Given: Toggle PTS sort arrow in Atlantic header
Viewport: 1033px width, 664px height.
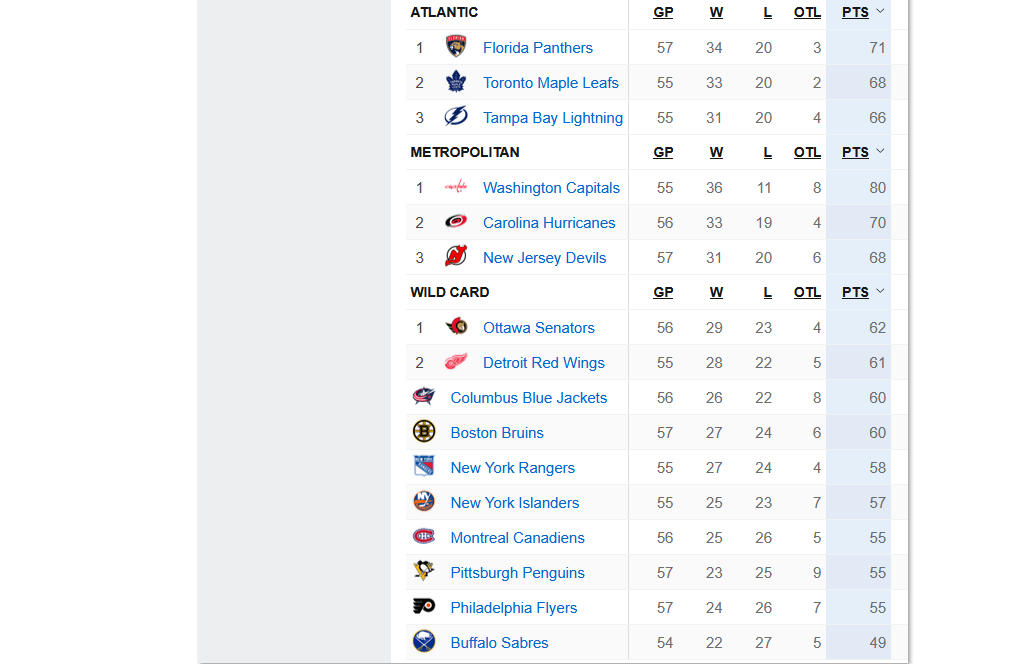Looking at the screenshot, I should click(x=880, y=11).
